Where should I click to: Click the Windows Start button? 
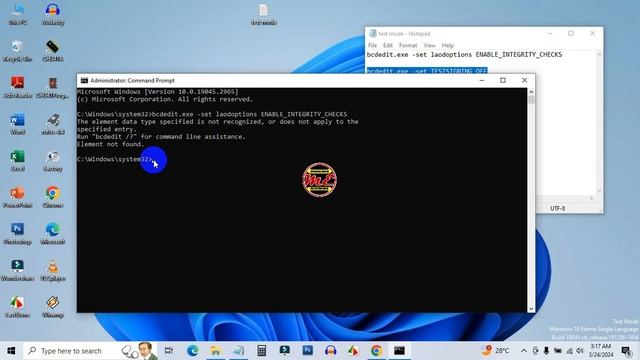[11, 351]
